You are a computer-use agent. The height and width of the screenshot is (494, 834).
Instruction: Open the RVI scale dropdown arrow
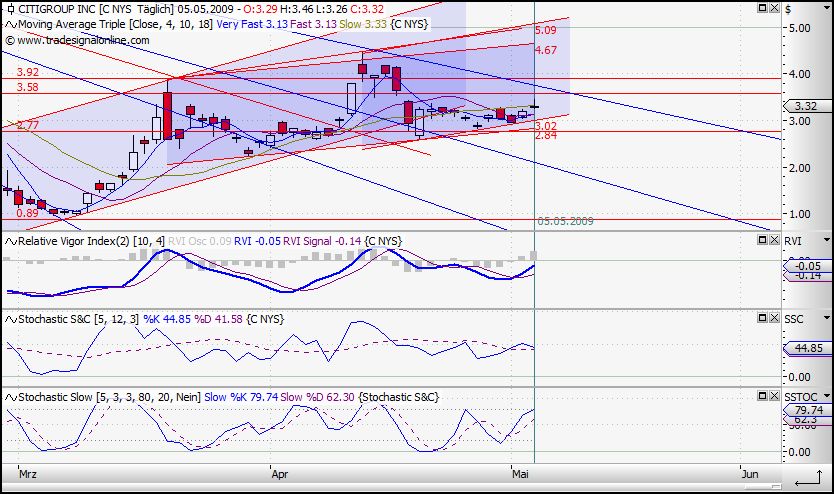pyautogui.click(x=827, y=240)
